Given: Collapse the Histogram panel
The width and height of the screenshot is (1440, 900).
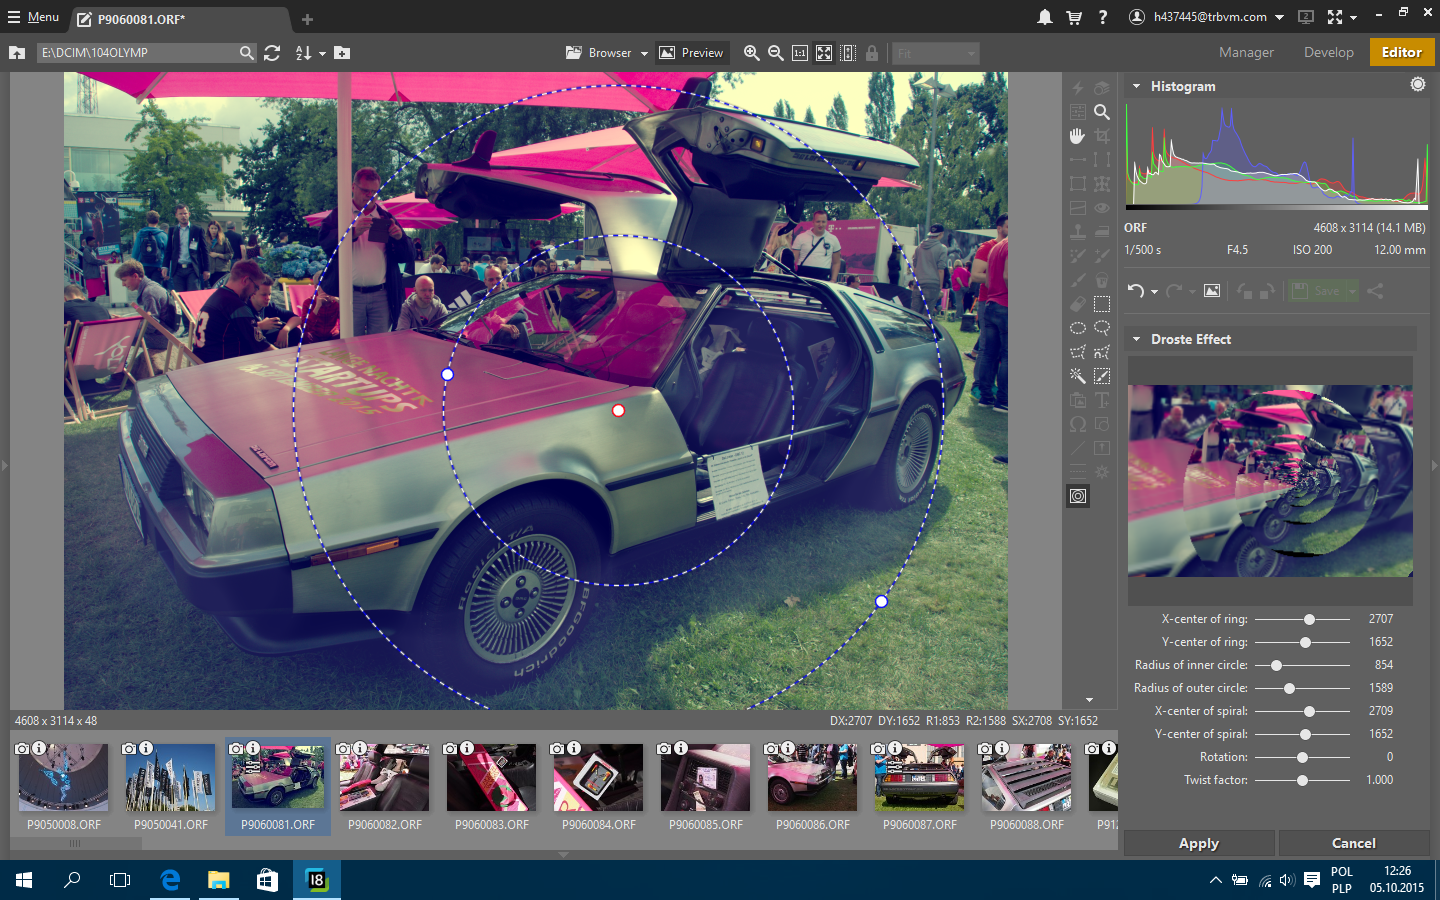Looking at the screenshot, I should (1136, 87).
